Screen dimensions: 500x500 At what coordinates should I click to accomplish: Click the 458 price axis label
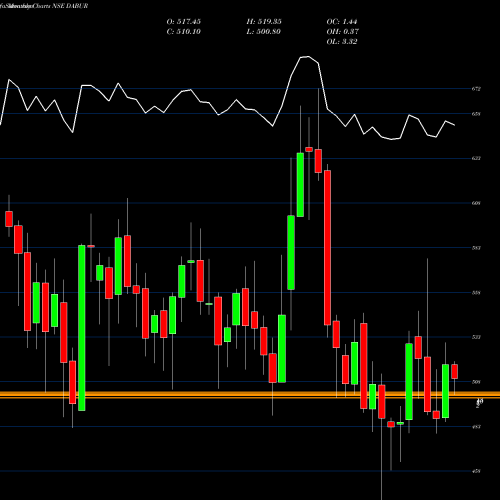[476, 471]
